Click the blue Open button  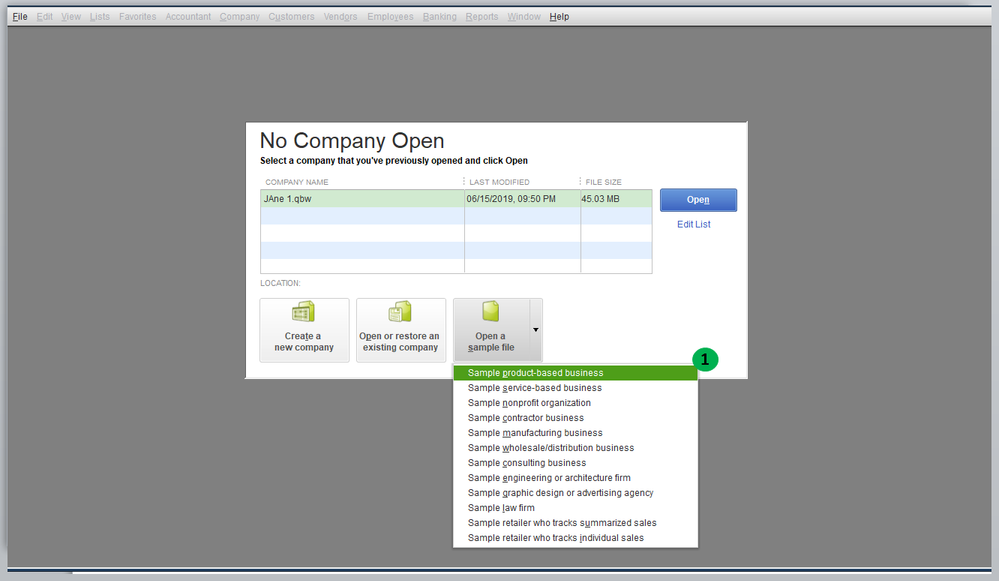[698, 200]
